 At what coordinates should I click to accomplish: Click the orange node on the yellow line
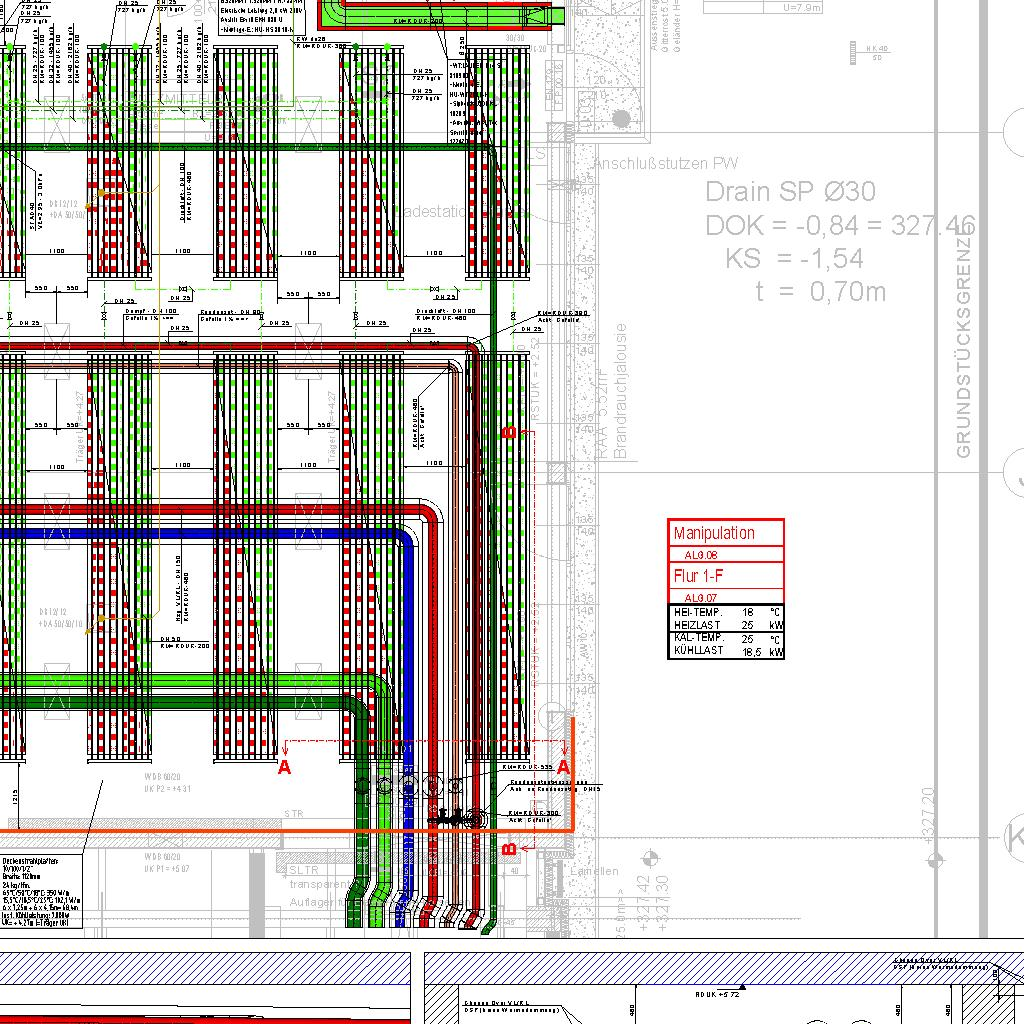[x=100, y=191]
